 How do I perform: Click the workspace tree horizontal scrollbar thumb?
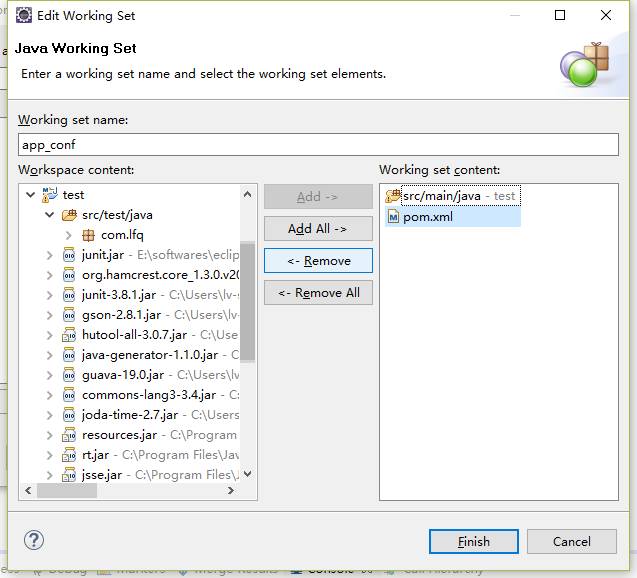[x=67, y=491]
